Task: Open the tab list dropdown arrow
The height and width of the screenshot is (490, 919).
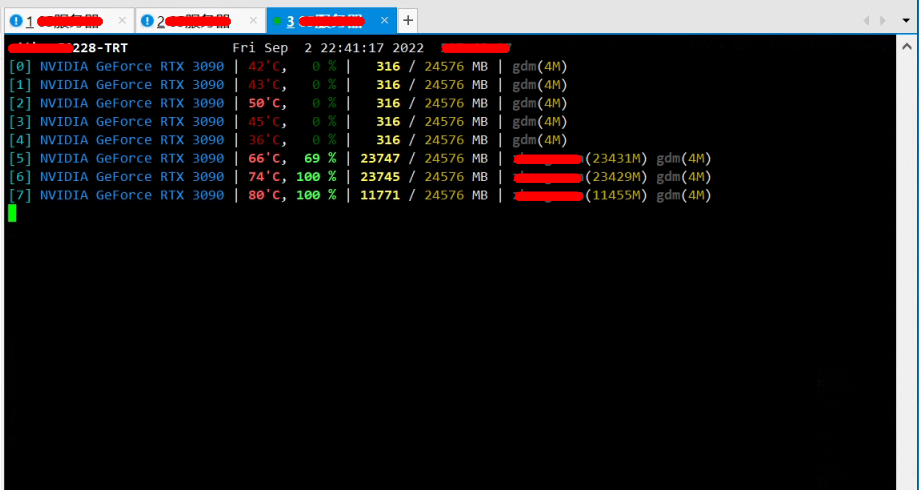Action: pyautogui.click(x=906, y=21)
